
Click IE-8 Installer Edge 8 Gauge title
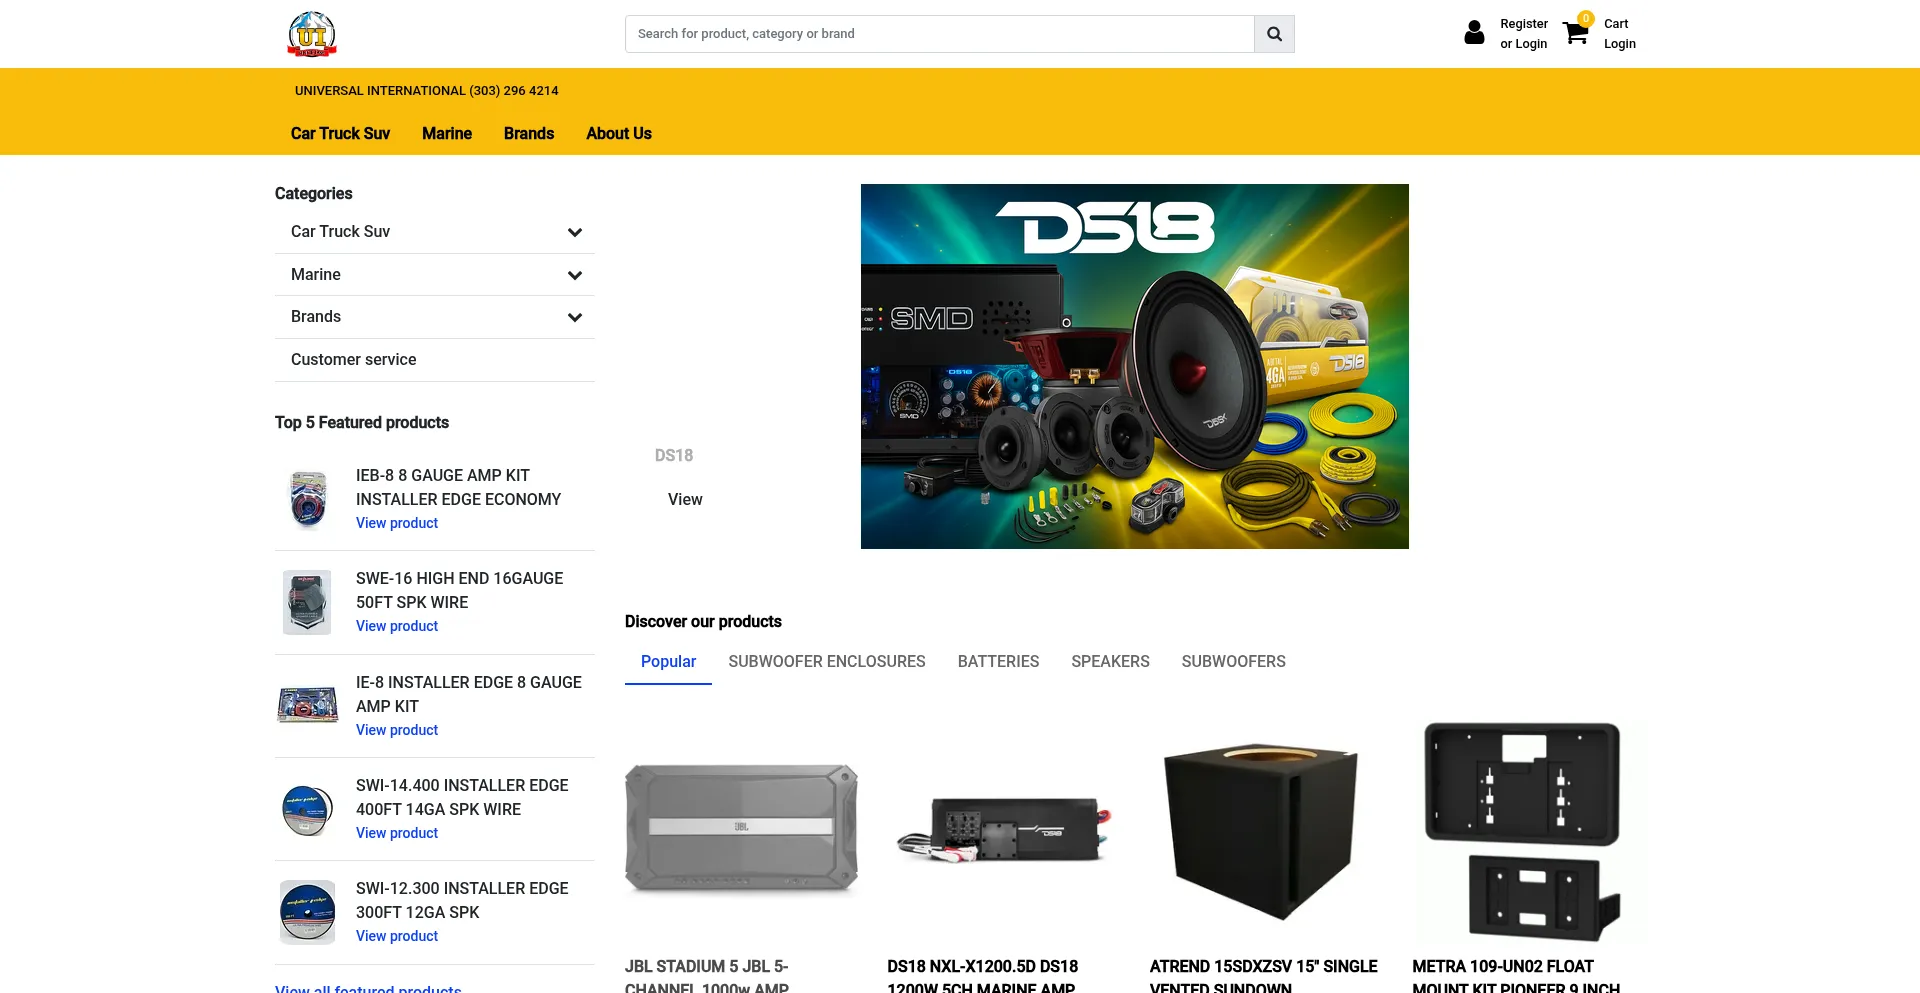[x=469, y=694]
